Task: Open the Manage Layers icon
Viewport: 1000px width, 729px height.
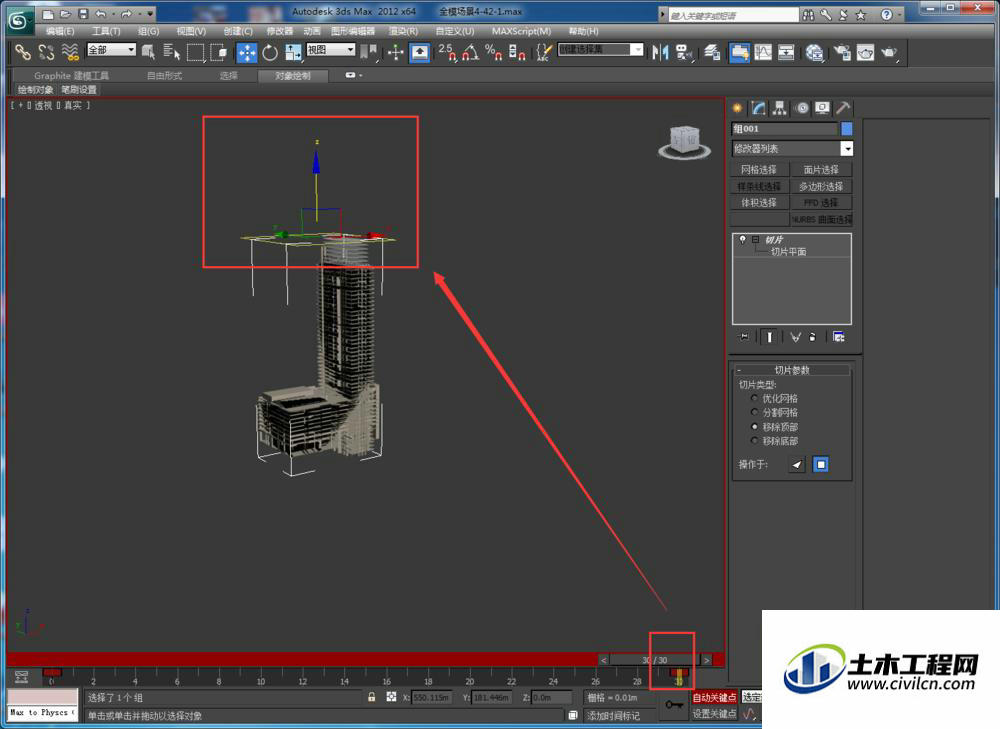Action: [x=712, y=52]
